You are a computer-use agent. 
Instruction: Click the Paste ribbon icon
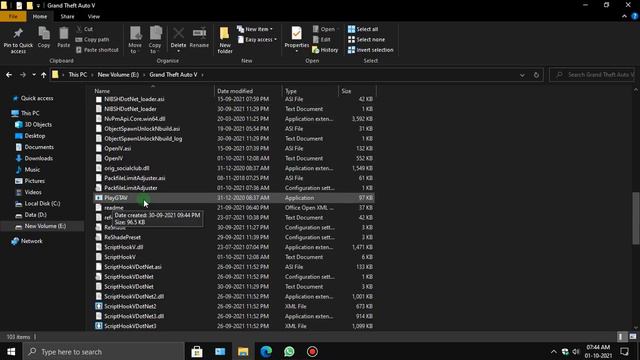click(x=64, y=38)
